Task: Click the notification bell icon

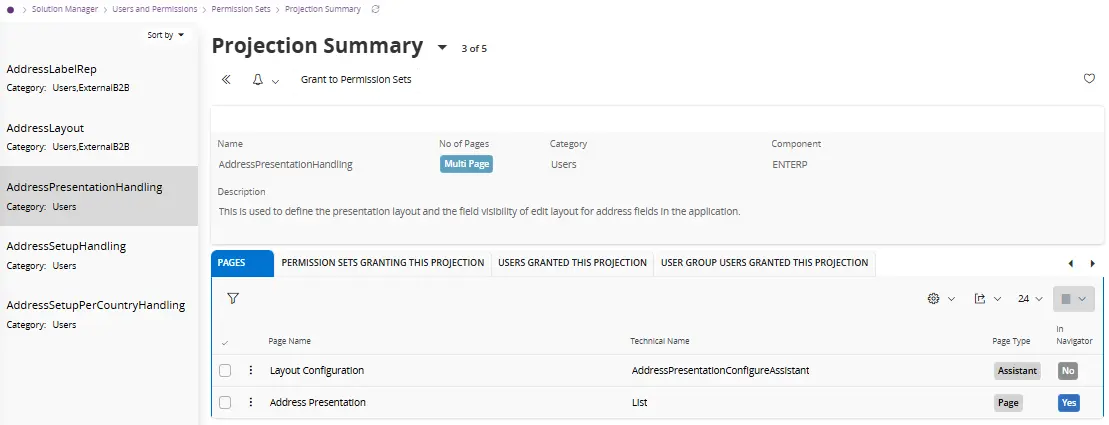Action: (x=257, y=79)
